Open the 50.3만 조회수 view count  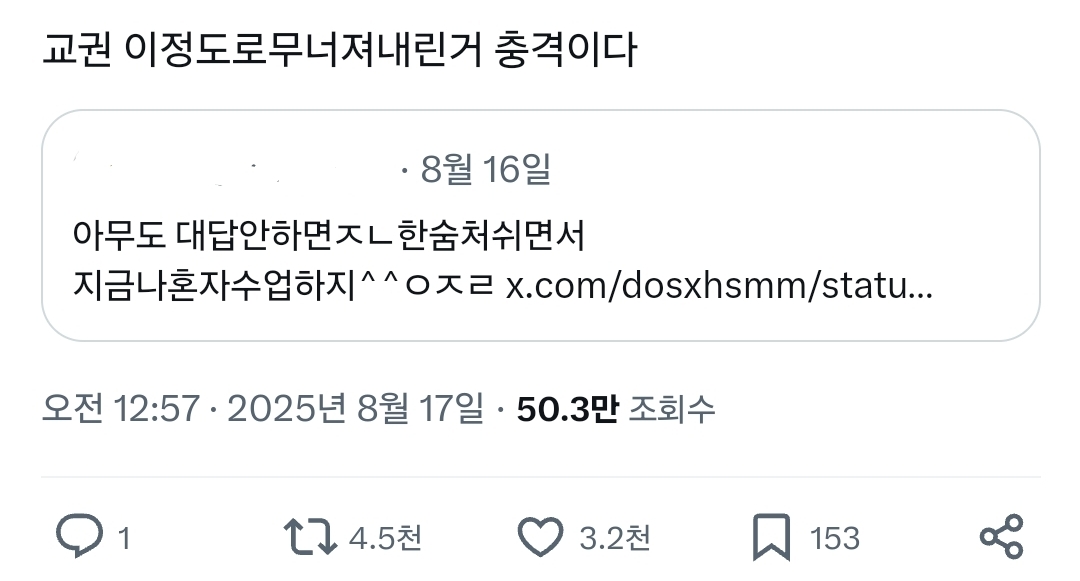(x=616, y=409)
